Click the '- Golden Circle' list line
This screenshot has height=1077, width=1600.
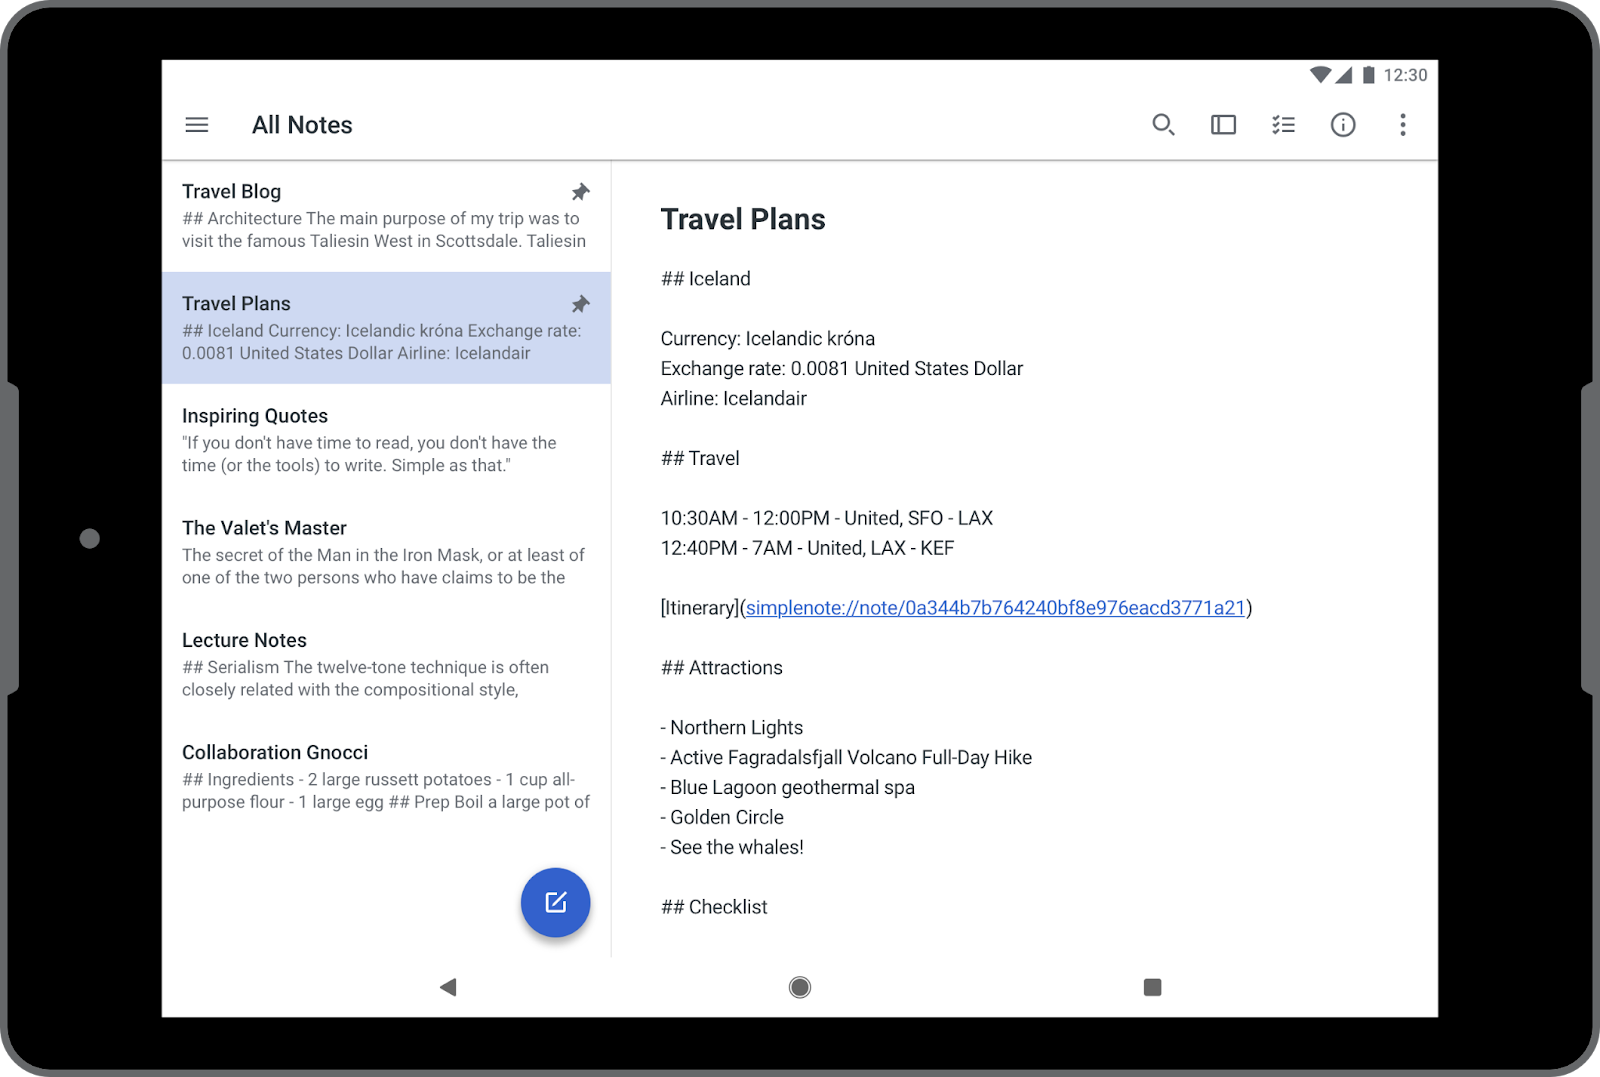(x=722, y=818)
